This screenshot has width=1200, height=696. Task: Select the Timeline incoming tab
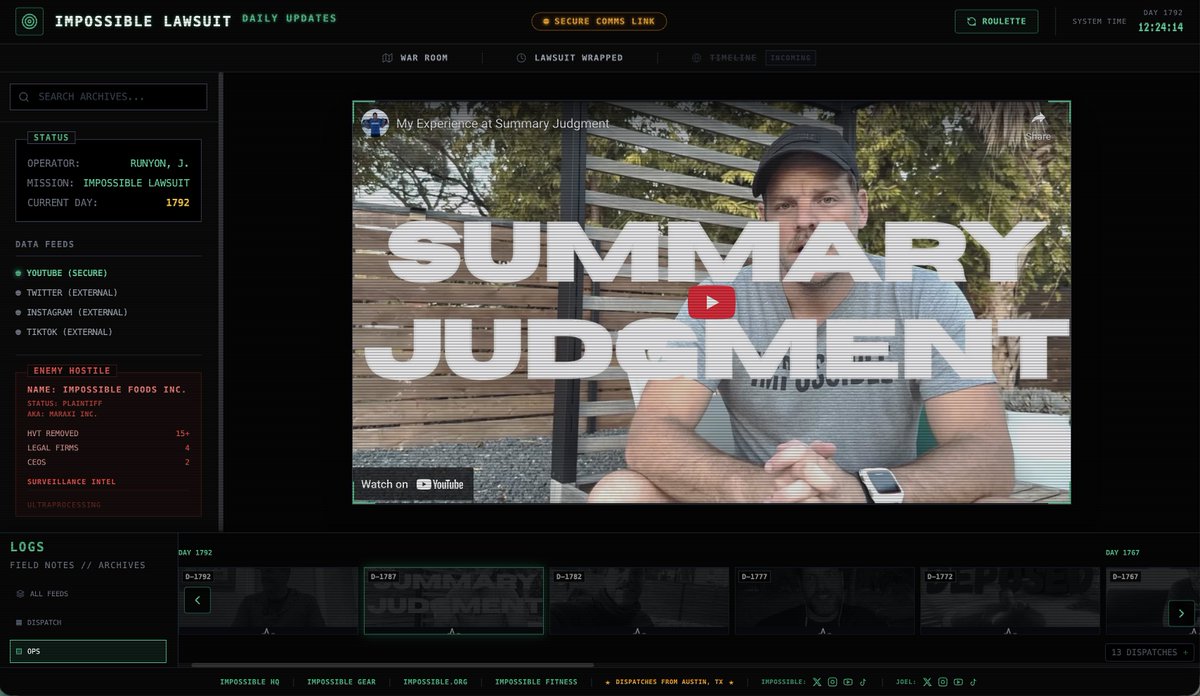(x=753, y=58)
